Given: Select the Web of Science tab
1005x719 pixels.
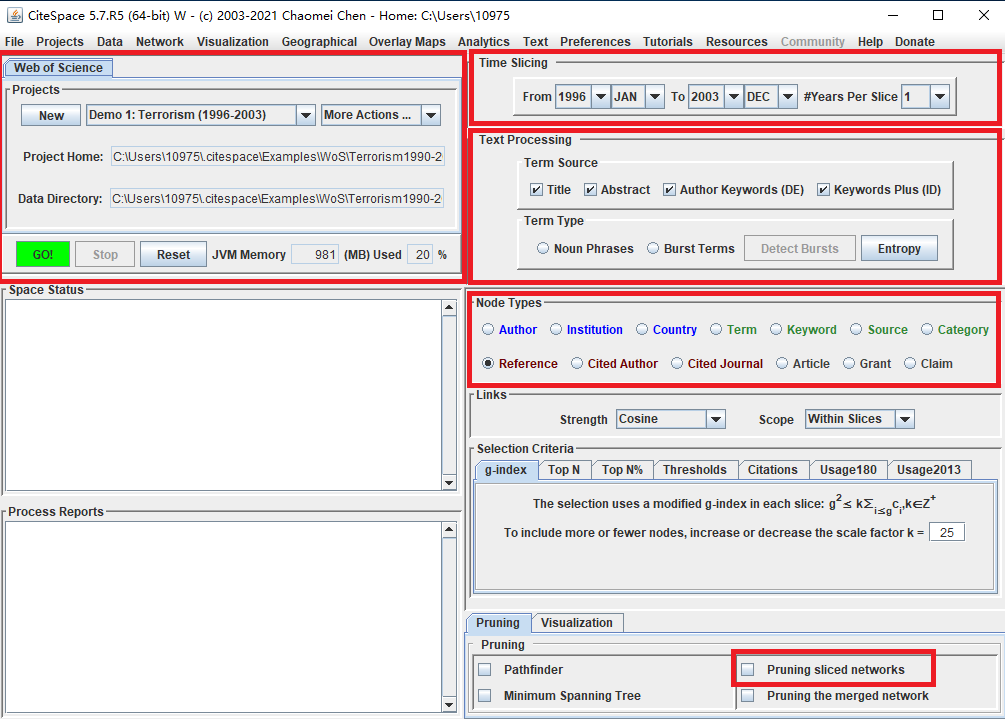Looking at the screenshot, I should point(58,68).
